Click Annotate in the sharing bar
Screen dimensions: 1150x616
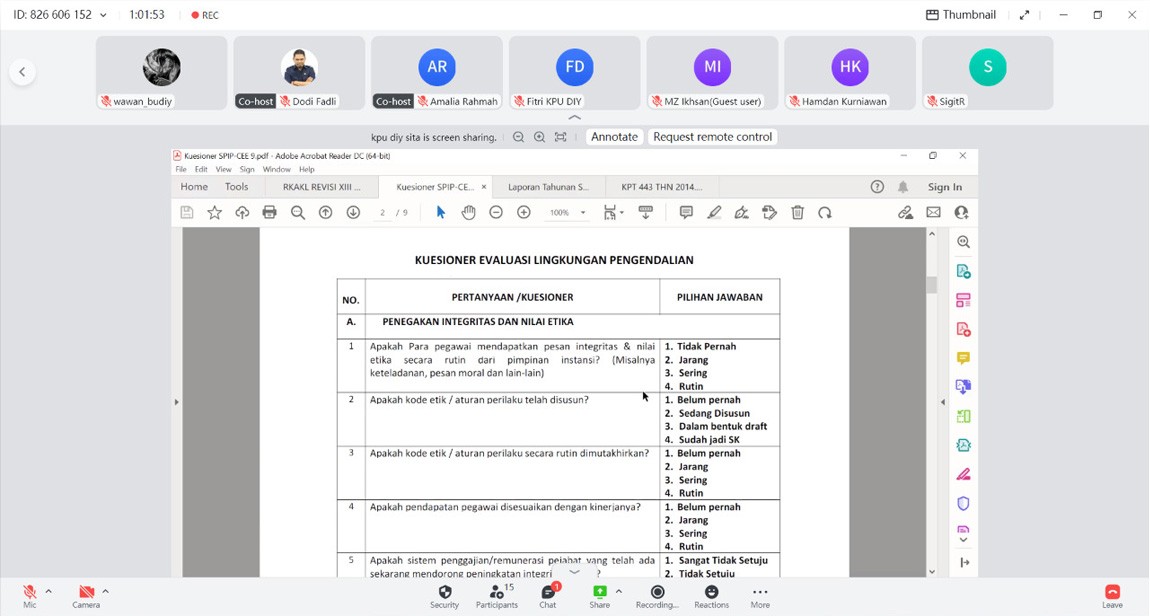[614, 137]
